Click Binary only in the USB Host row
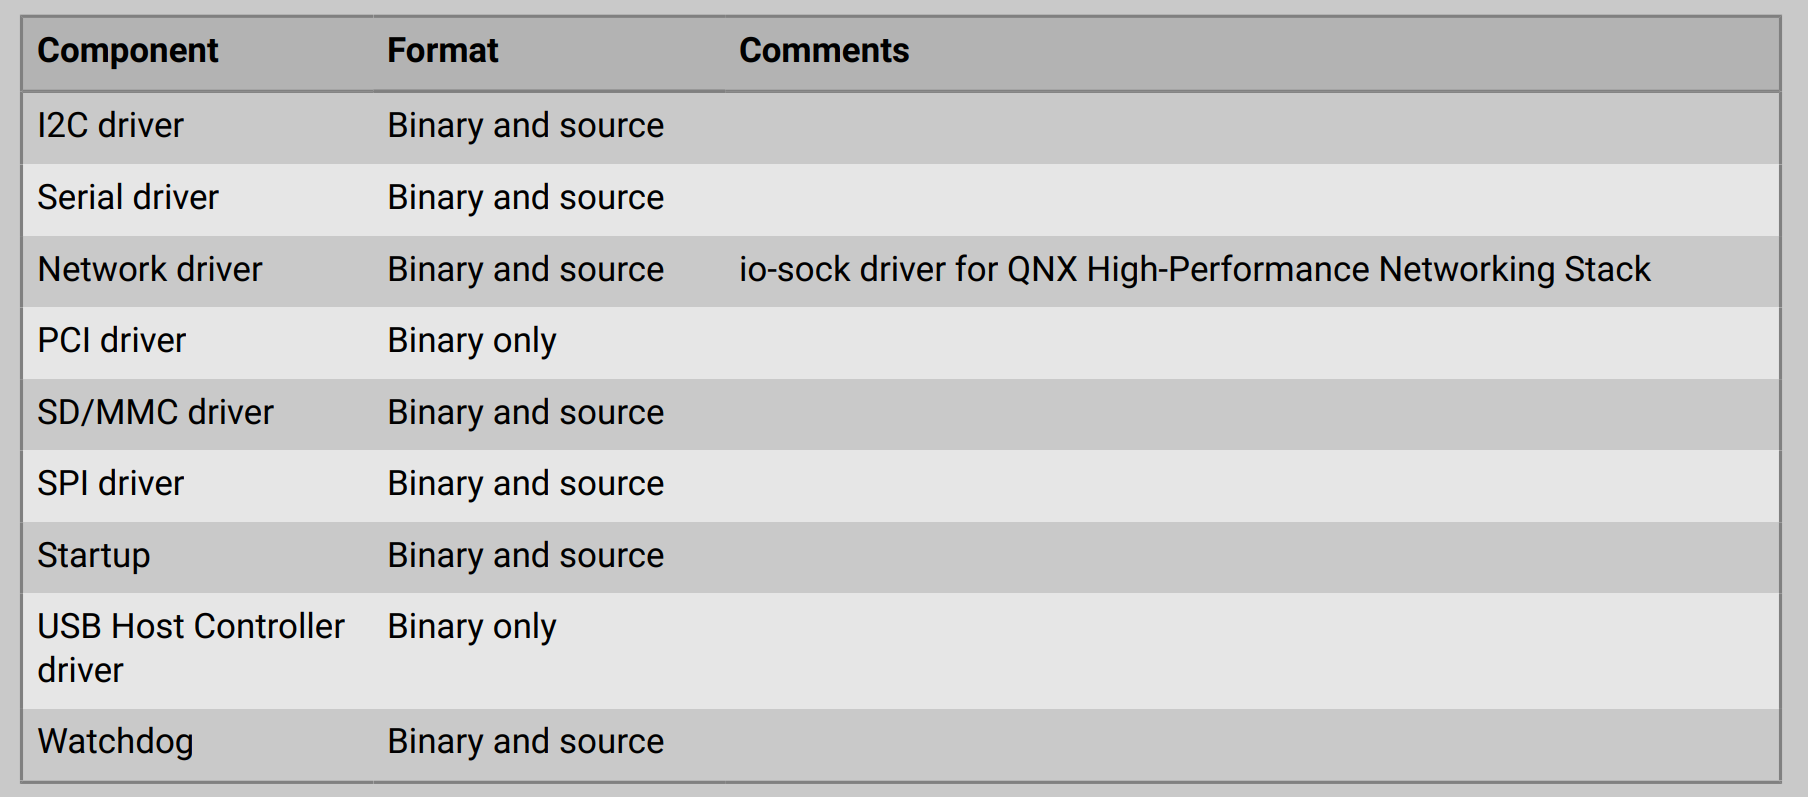The image size is (1808, 797). tap(472, 627)
